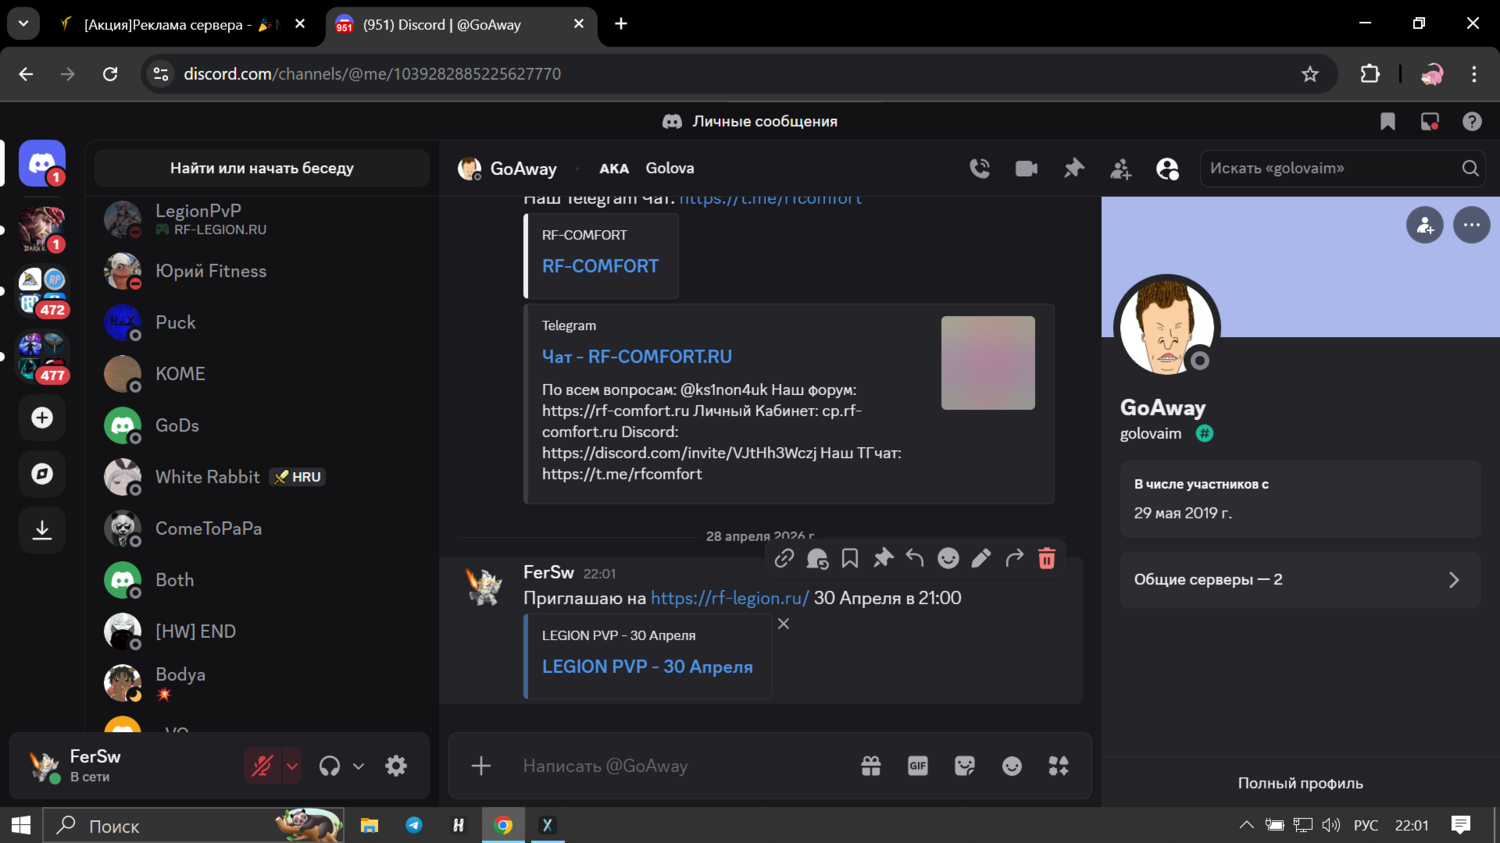
Task: Toggle headphones deafen button
Action: 329,766
